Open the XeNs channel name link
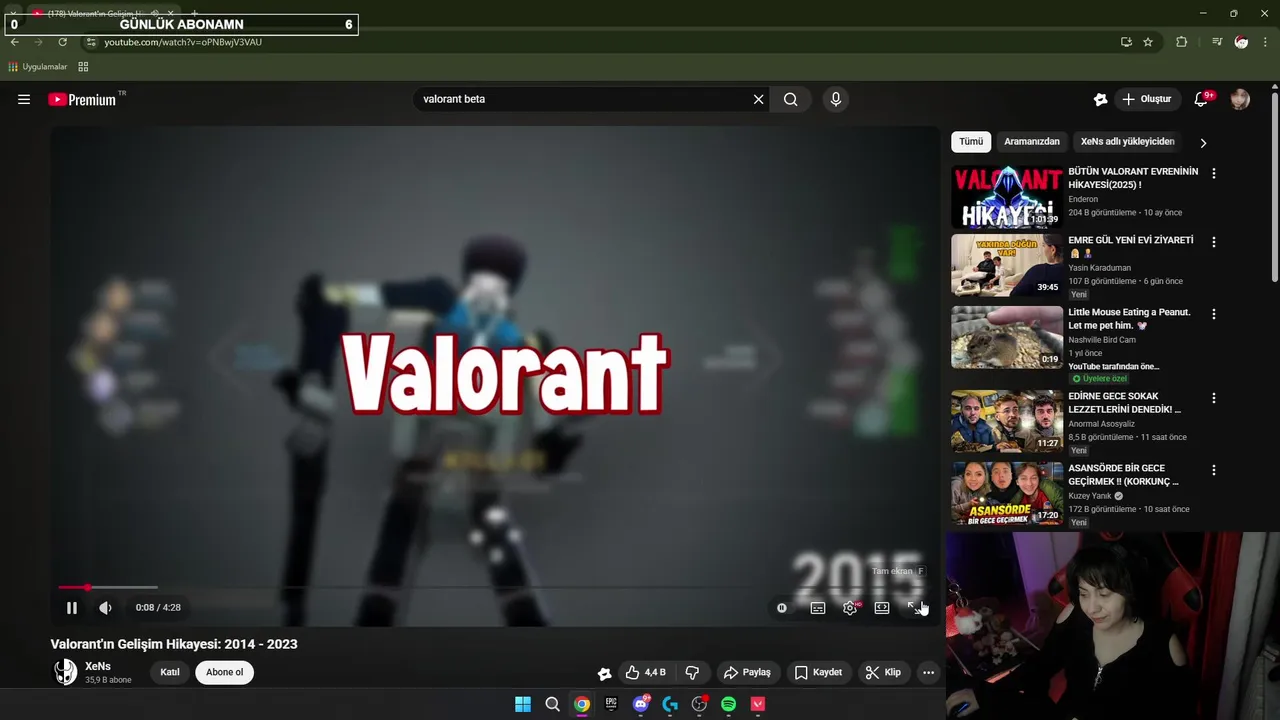The width and height of the screenshot is (1280, 720). (98, 666)
